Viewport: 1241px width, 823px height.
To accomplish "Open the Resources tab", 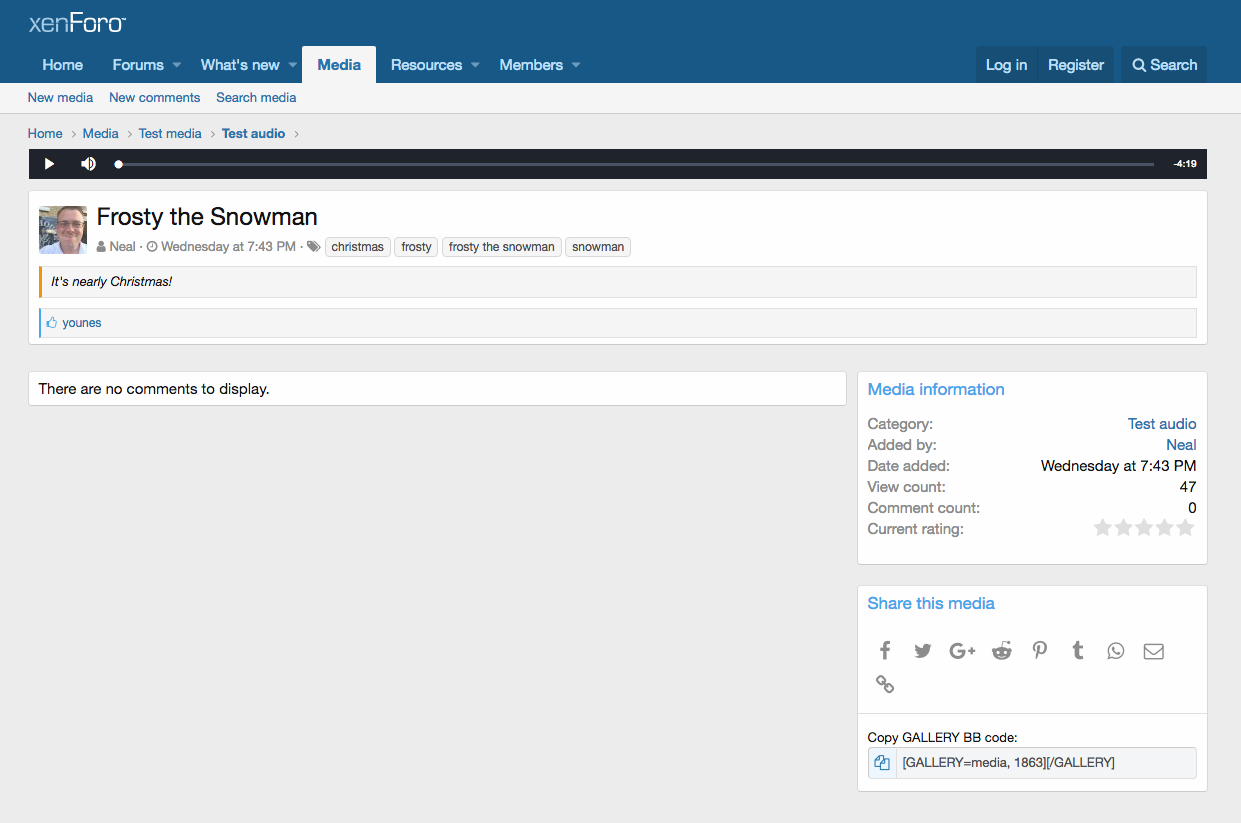I will pyautogui.click(x=426, y=65).
